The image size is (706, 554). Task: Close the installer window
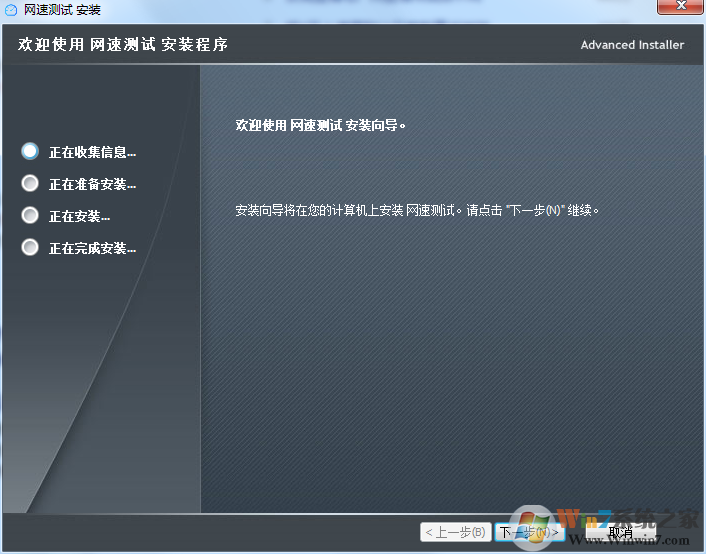pos(681,6)
